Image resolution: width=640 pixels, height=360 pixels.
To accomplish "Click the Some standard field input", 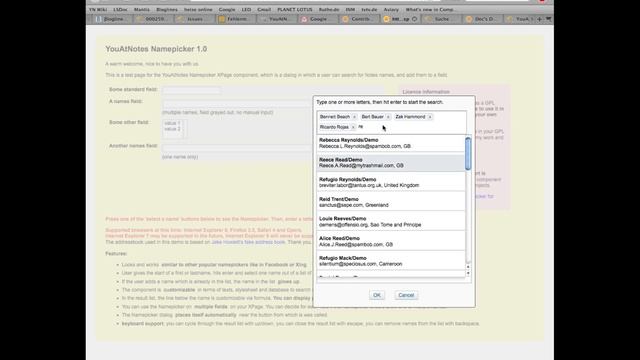I will pyautogui.click(x=191, y=90).
